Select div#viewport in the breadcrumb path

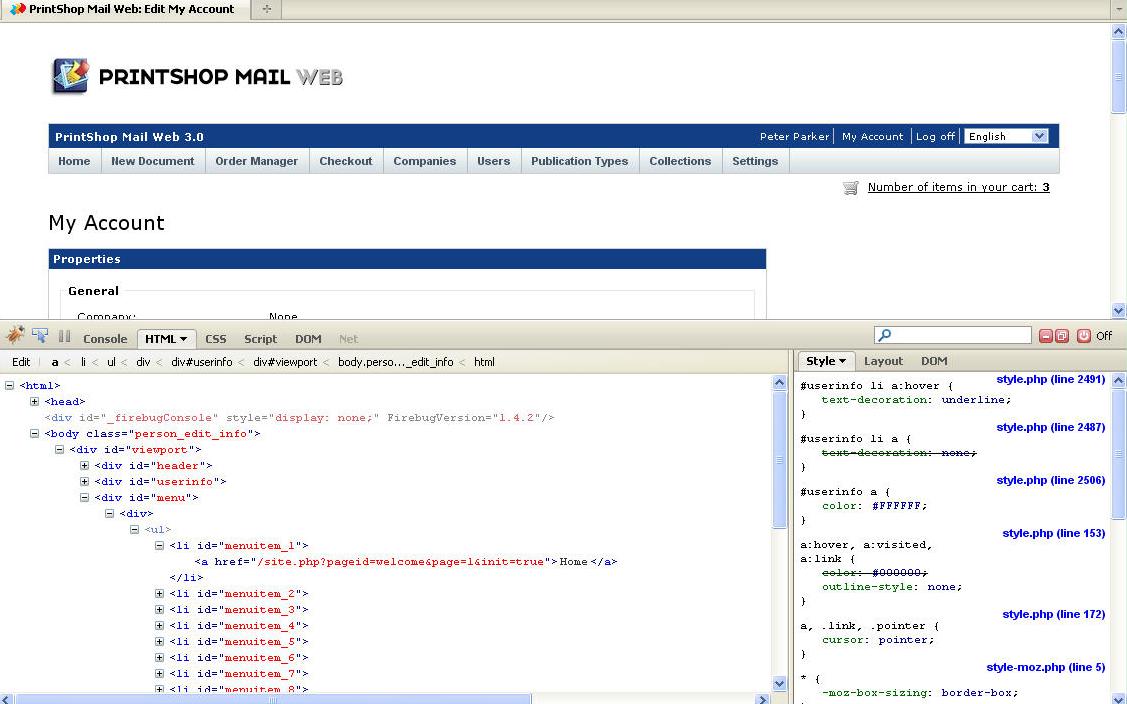(285, 362)
